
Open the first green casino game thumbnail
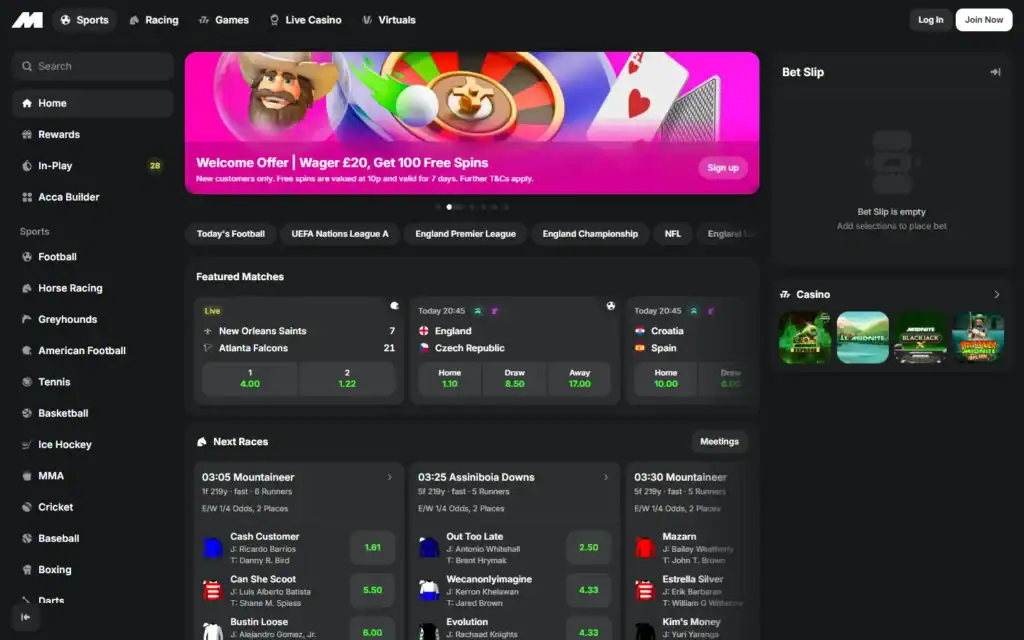click(805, 338)
